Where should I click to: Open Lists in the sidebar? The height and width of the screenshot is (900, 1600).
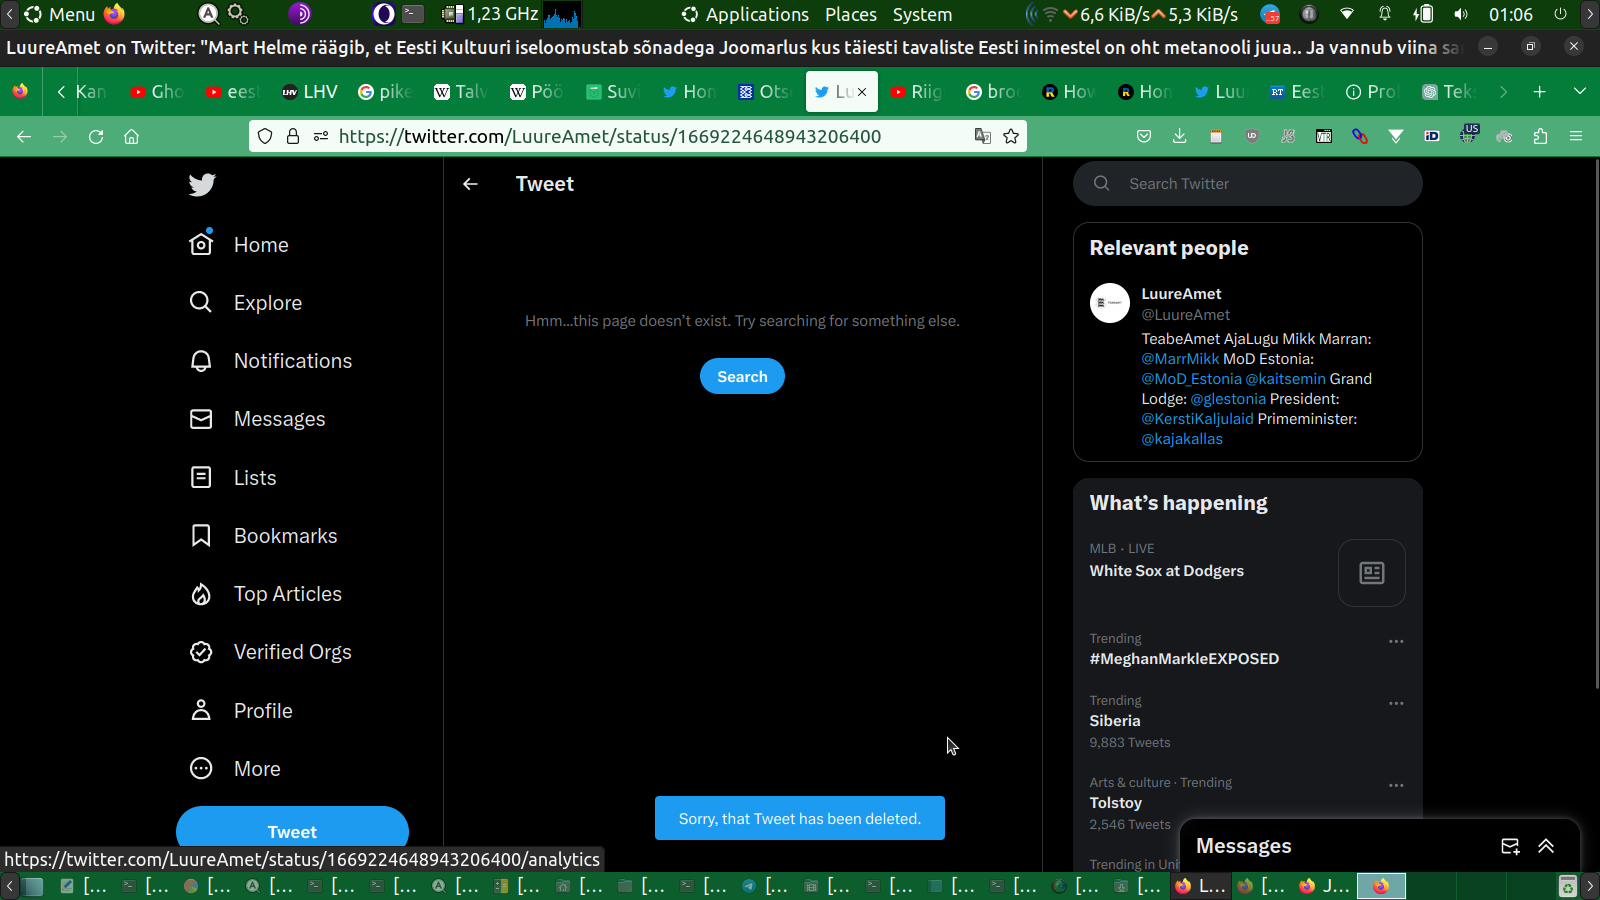[x=233, y=478]
